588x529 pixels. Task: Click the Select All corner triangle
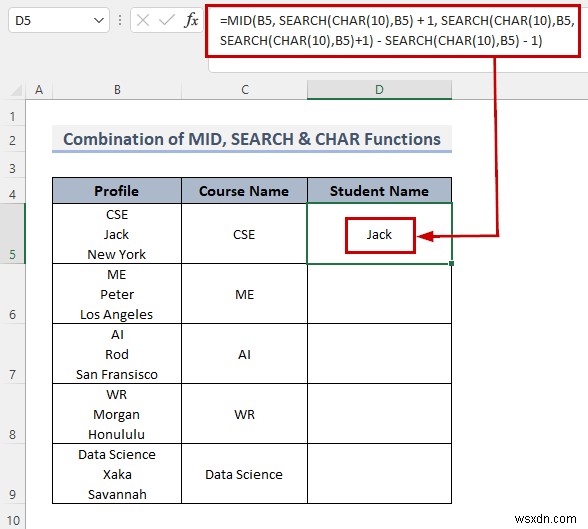[x=16, y=90]
